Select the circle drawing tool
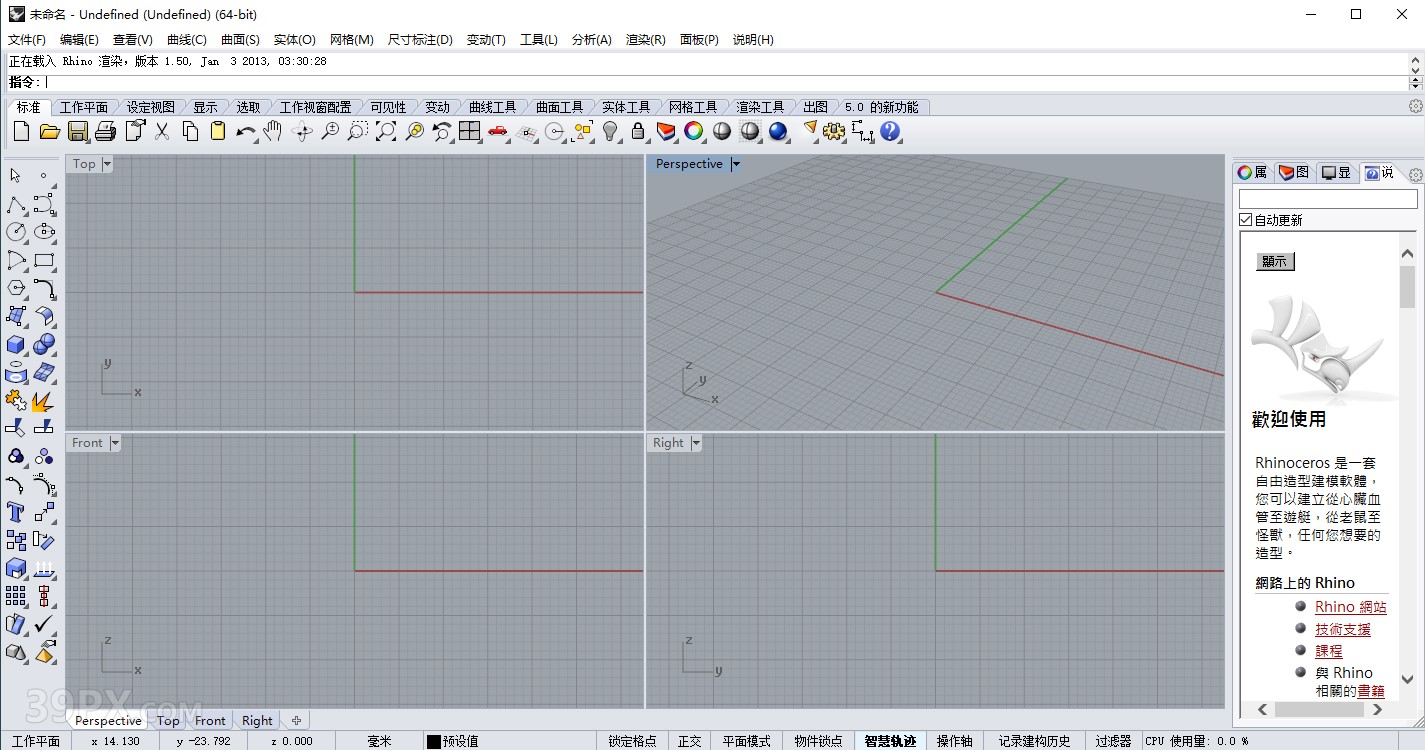Image resolution: width=1425 pixels, height=750 pixels. [15, 232]
